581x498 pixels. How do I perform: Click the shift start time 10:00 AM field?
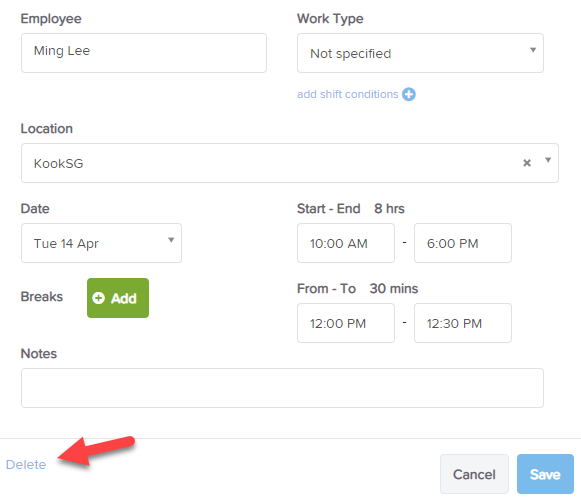(x=346, y=243)
